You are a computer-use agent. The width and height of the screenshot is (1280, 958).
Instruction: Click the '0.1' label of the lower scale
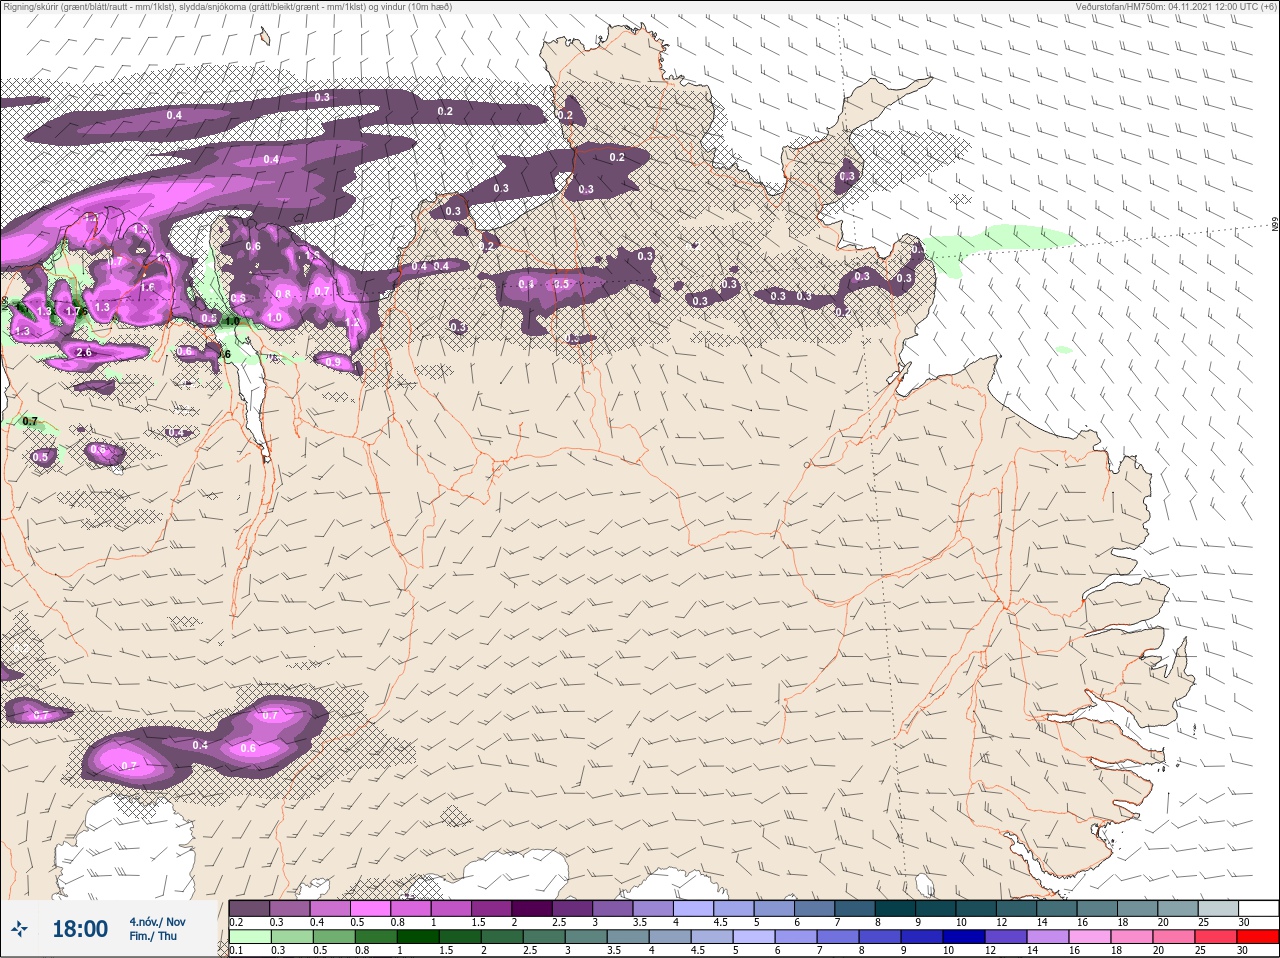click(235, 951)
